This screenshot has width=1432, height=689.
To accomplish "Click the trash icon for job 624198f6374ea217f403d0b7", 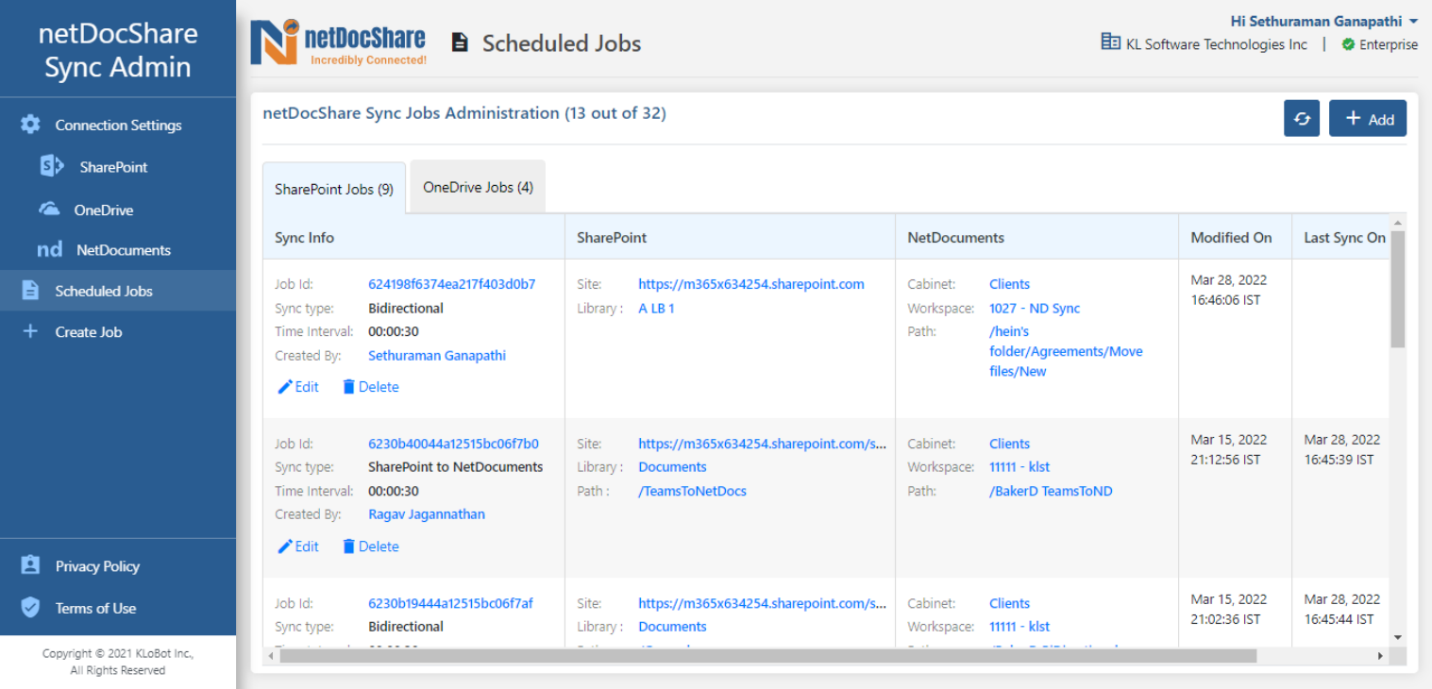I will click(x=349, y=387).
